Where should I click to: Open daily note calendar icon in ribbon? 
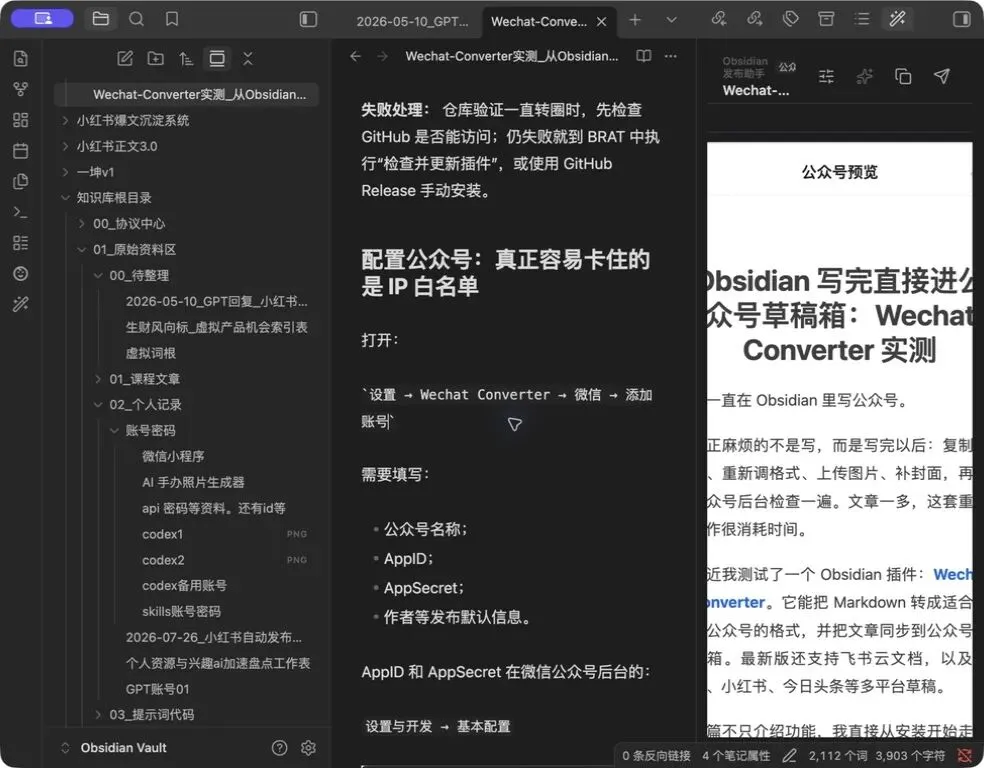click(20, 151)
